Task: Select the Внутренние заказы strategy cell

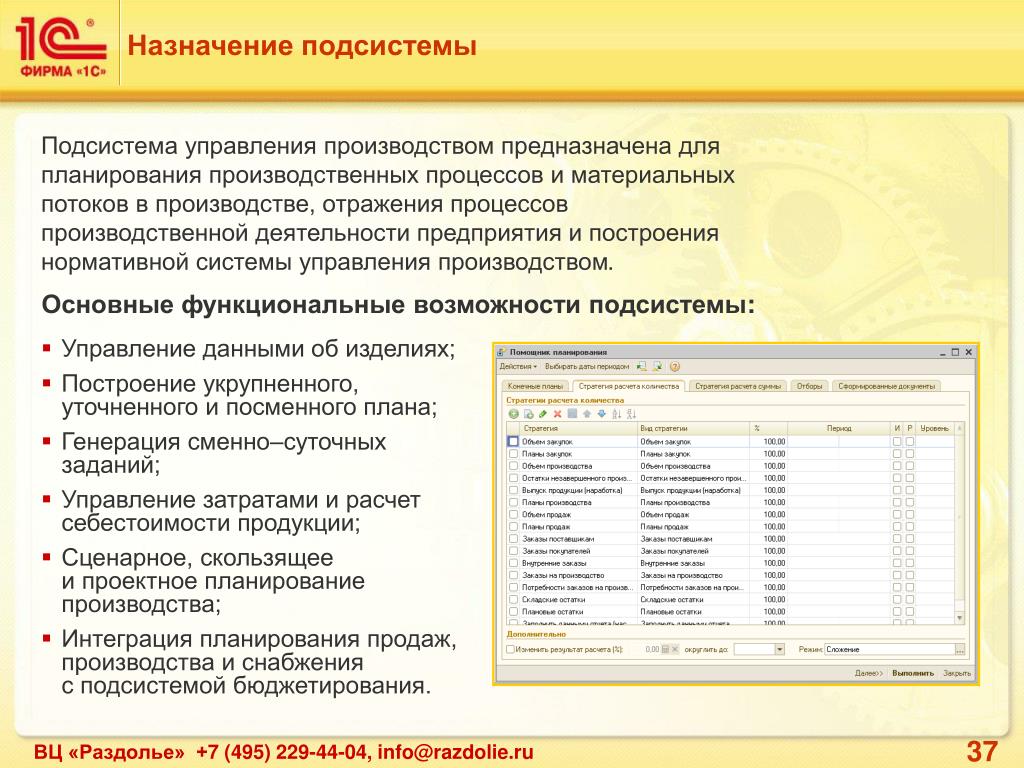Action: tap(579, 563)
